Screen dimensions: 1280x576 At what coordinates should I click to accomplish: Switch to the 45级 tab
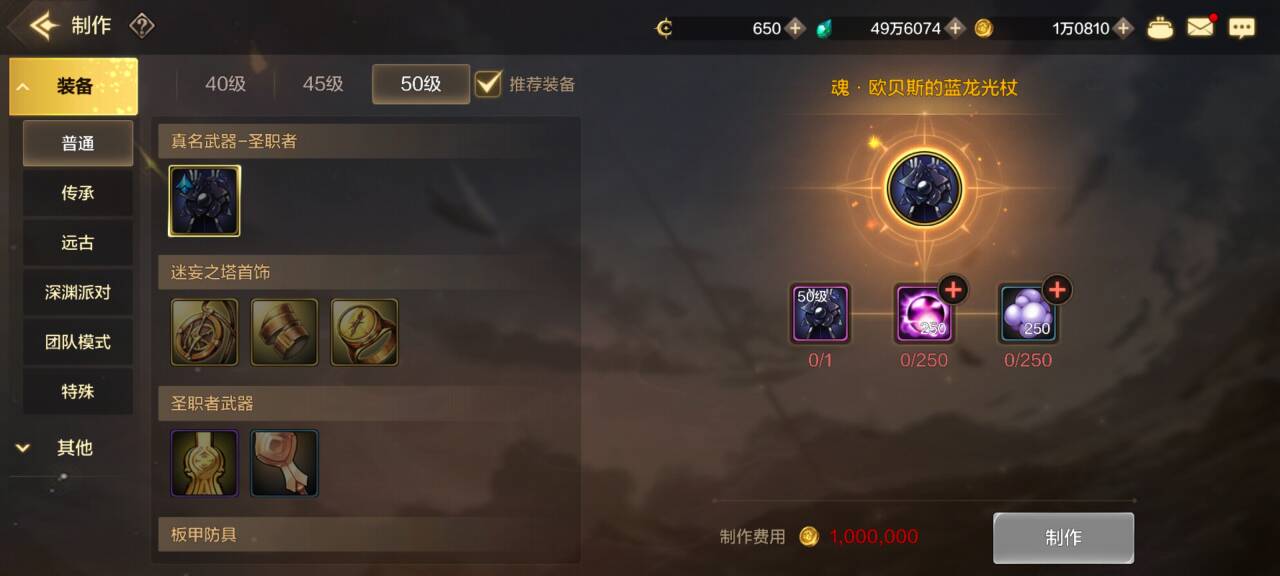323,84
